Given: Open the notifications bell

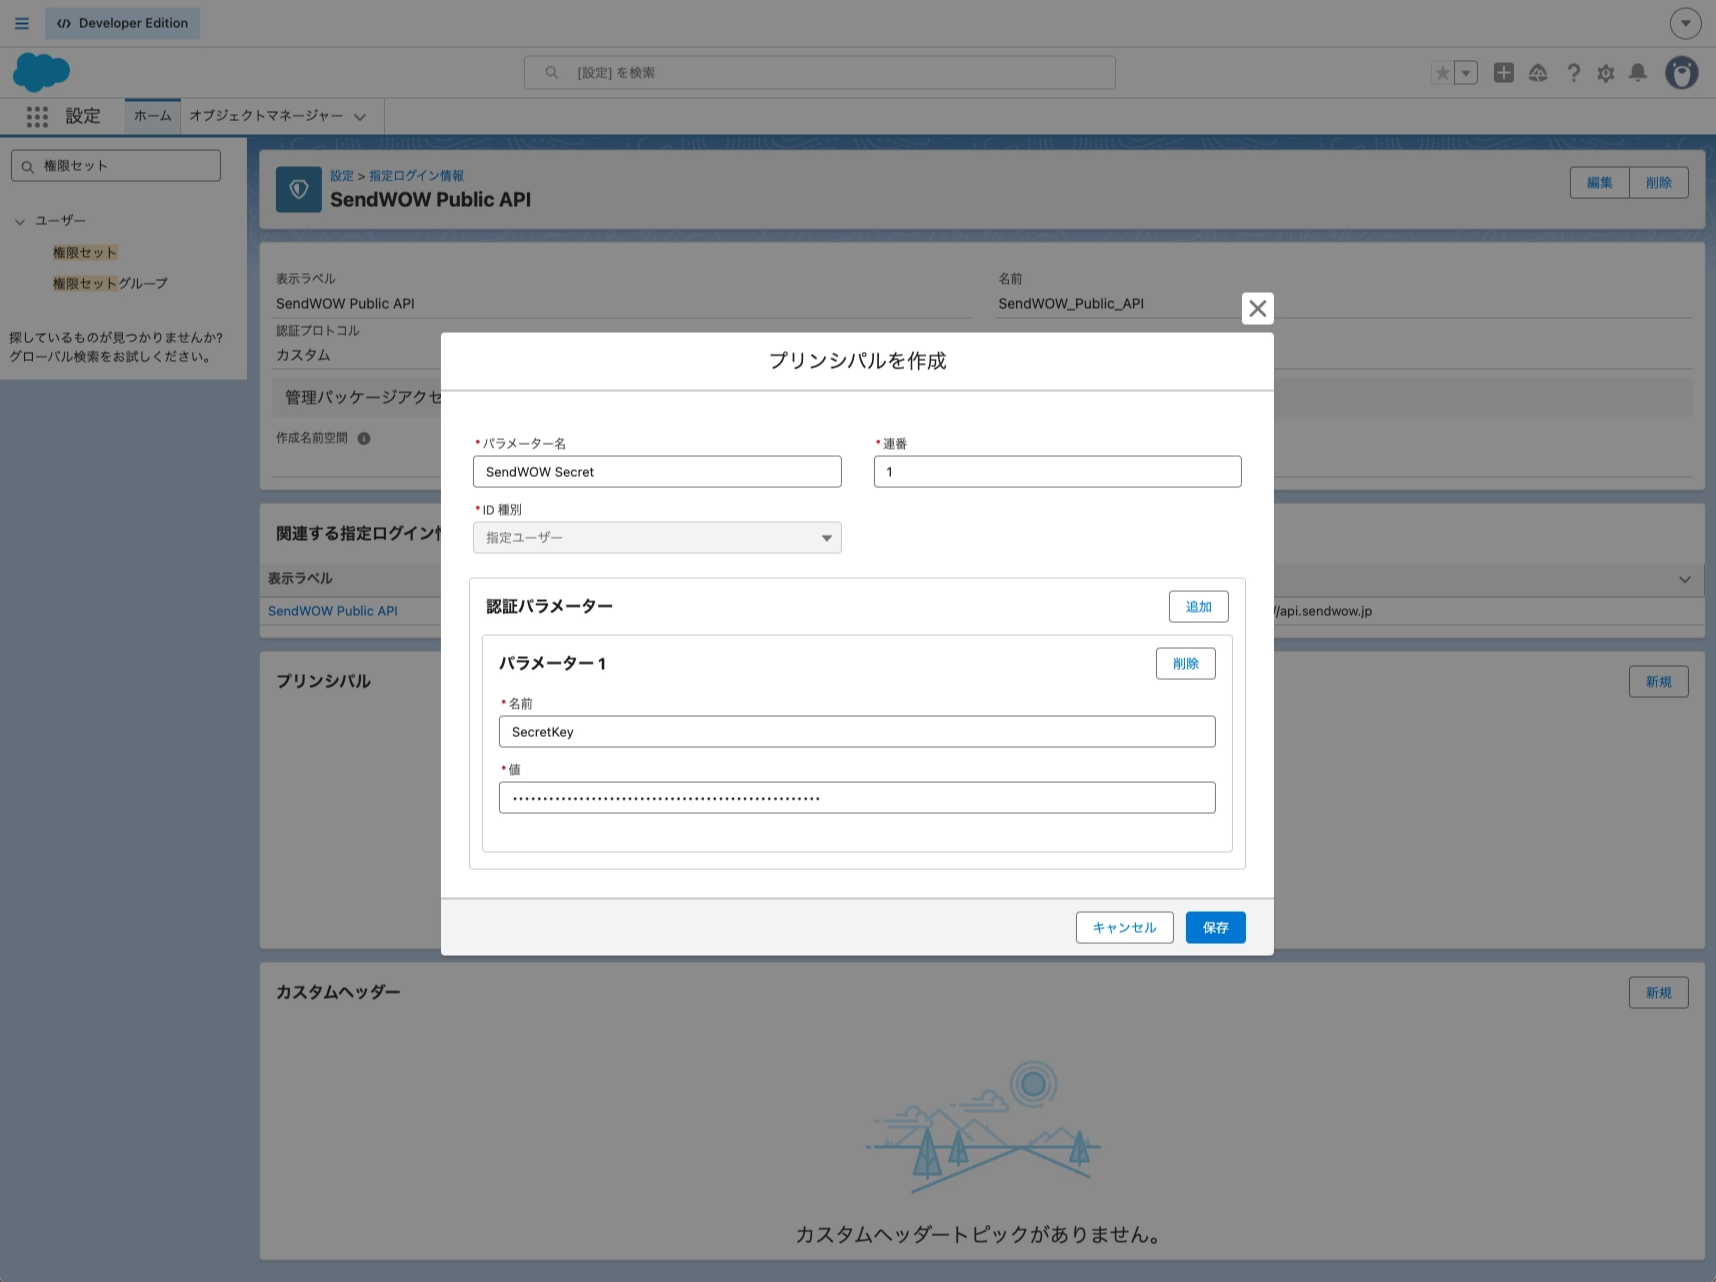Looking at the screenshot, I should 1638,73.
